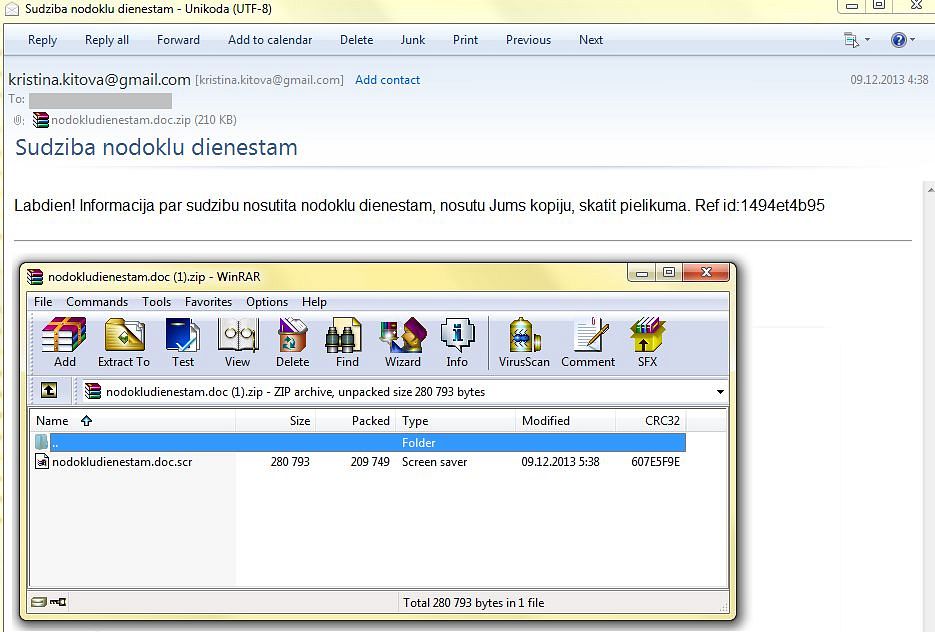935x632 pixels.
Task: Click Reply all
Action: tap(107, 40)
